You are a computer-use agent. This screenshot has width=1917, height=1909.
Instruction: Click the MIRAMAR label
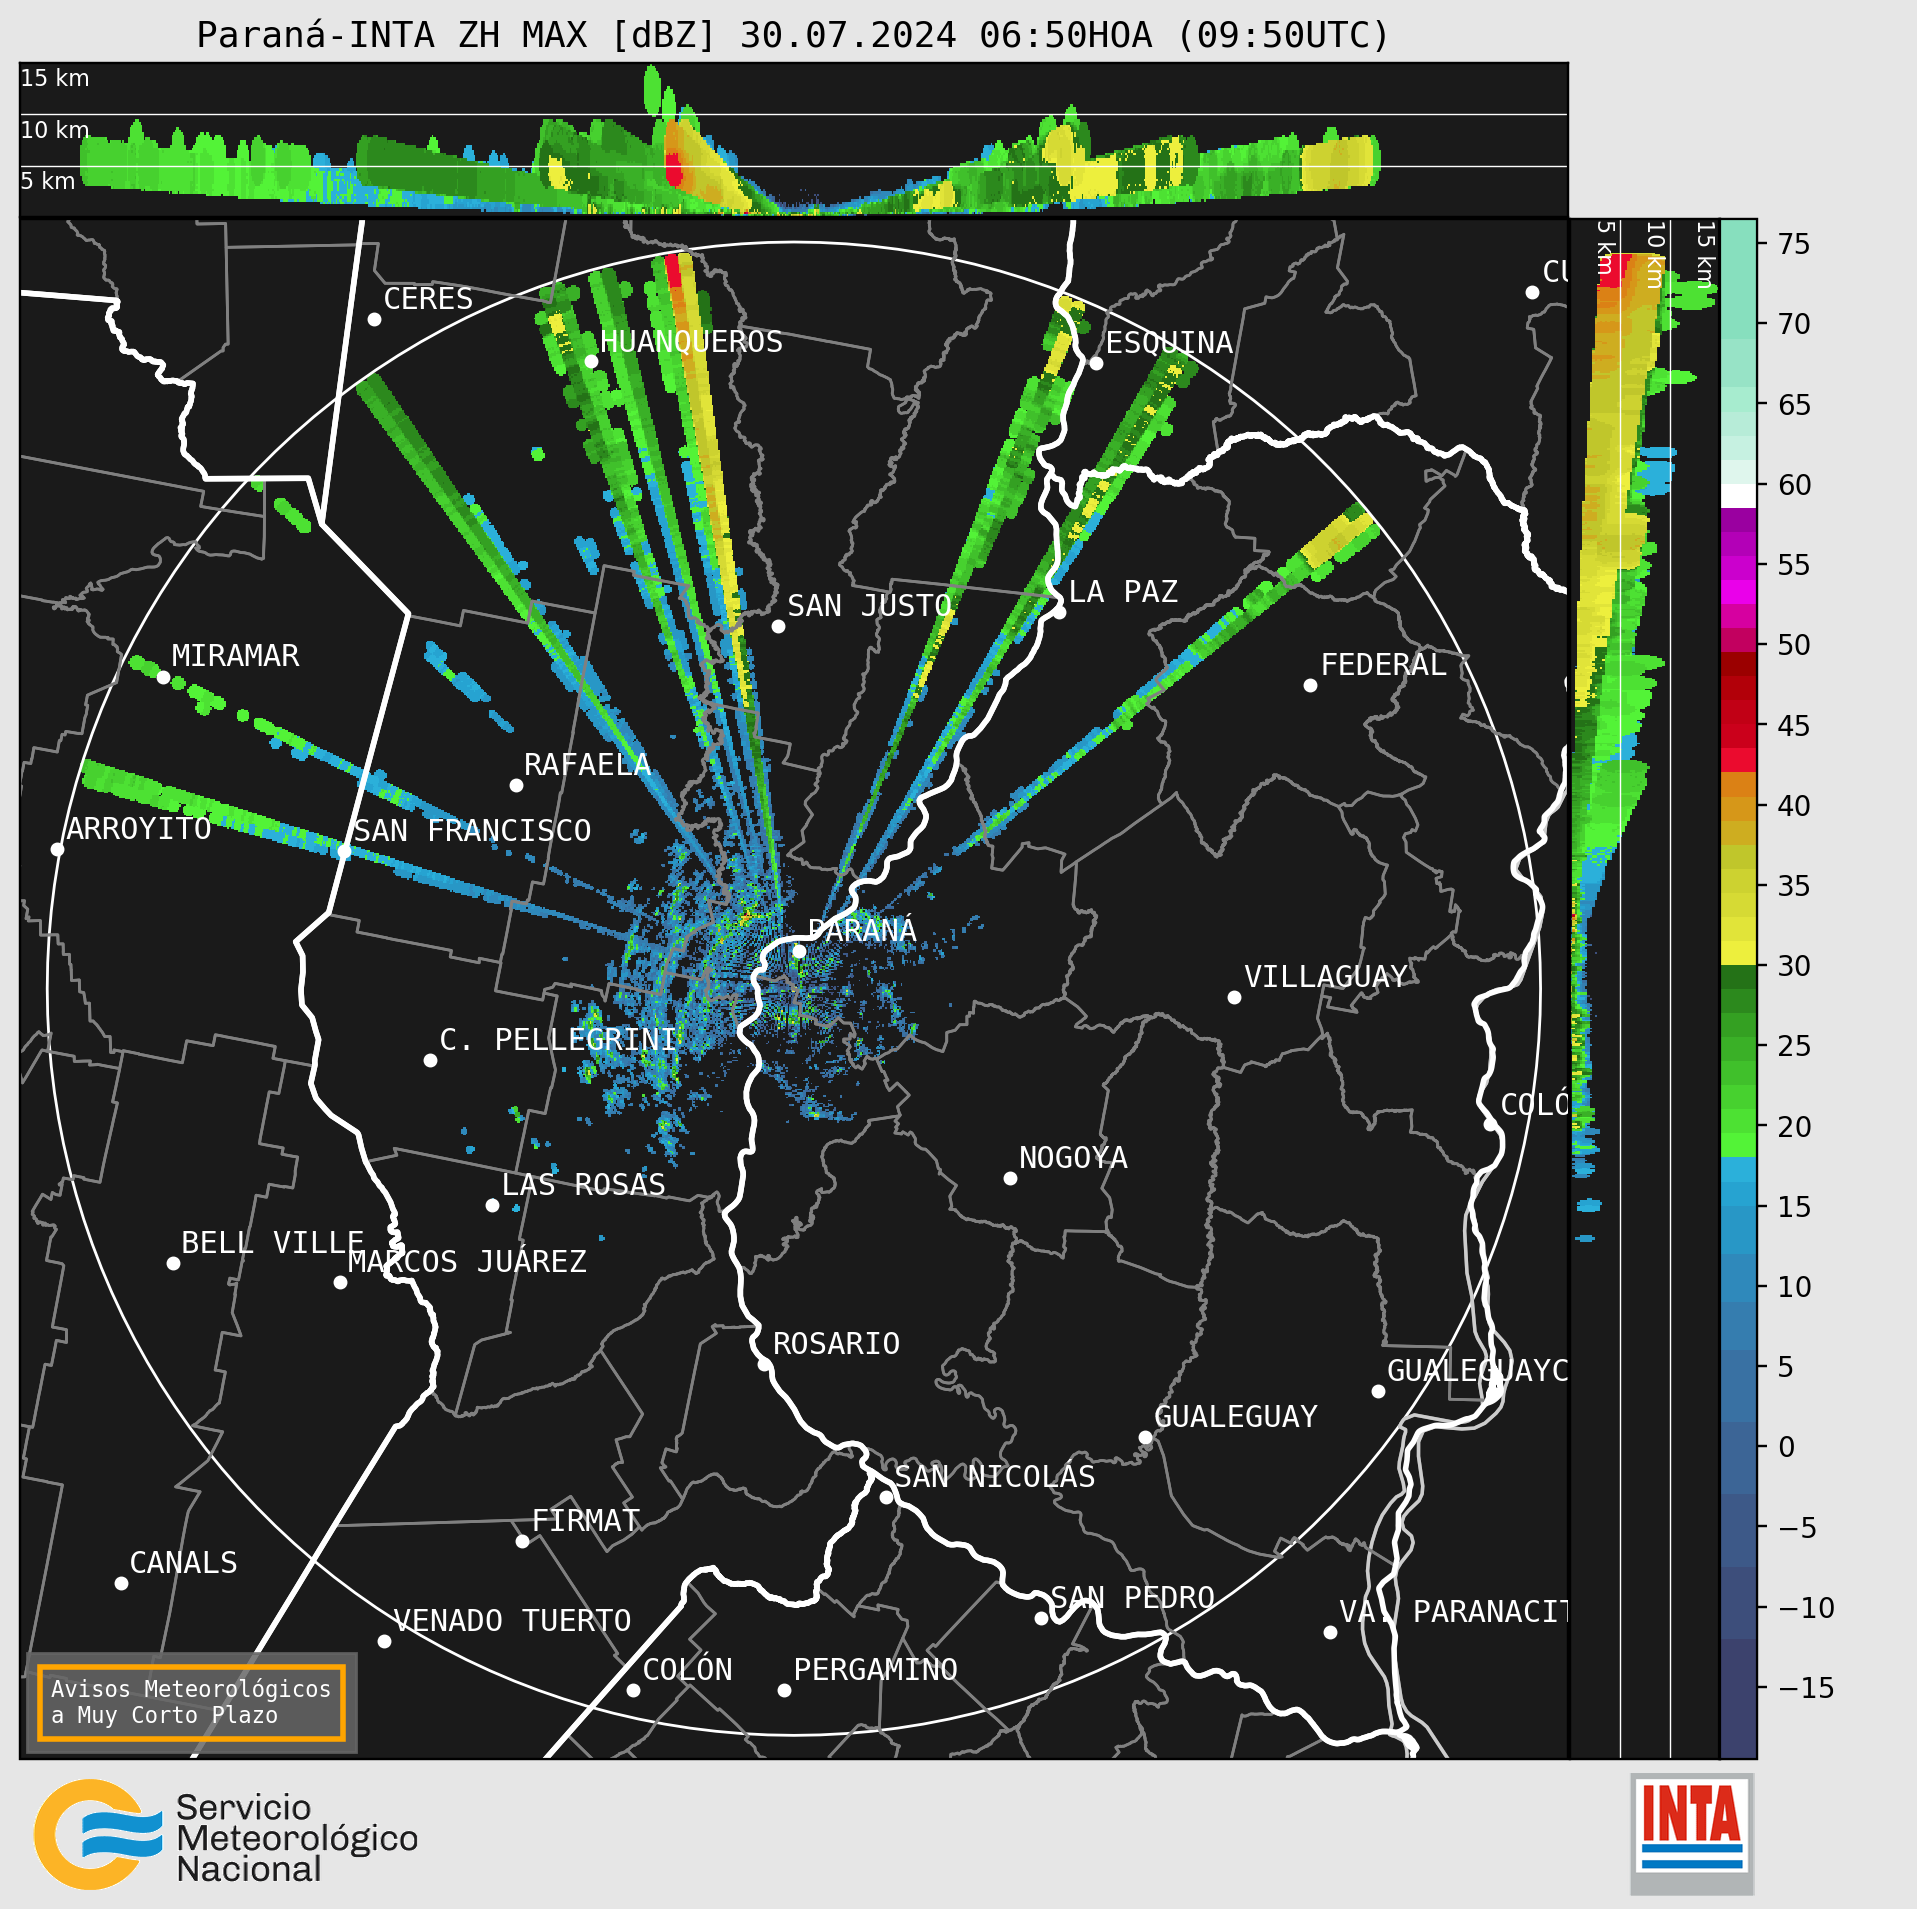click(x=235, y=656)
